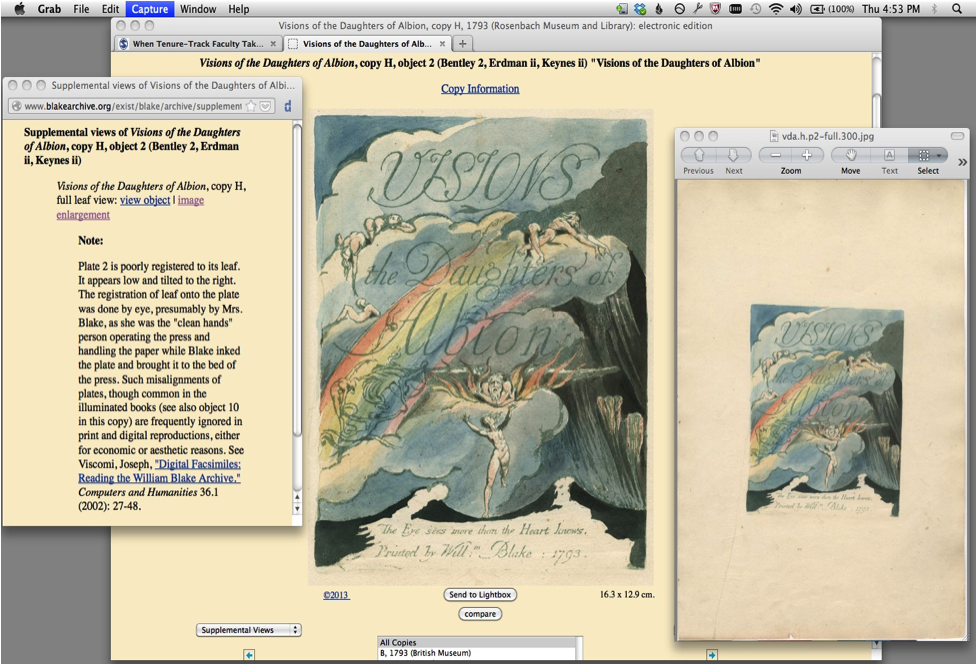Image resolution: width=977 pixels, height=665 pixels.
Task: Click the site identity globe icon
Action: (17, 106)
